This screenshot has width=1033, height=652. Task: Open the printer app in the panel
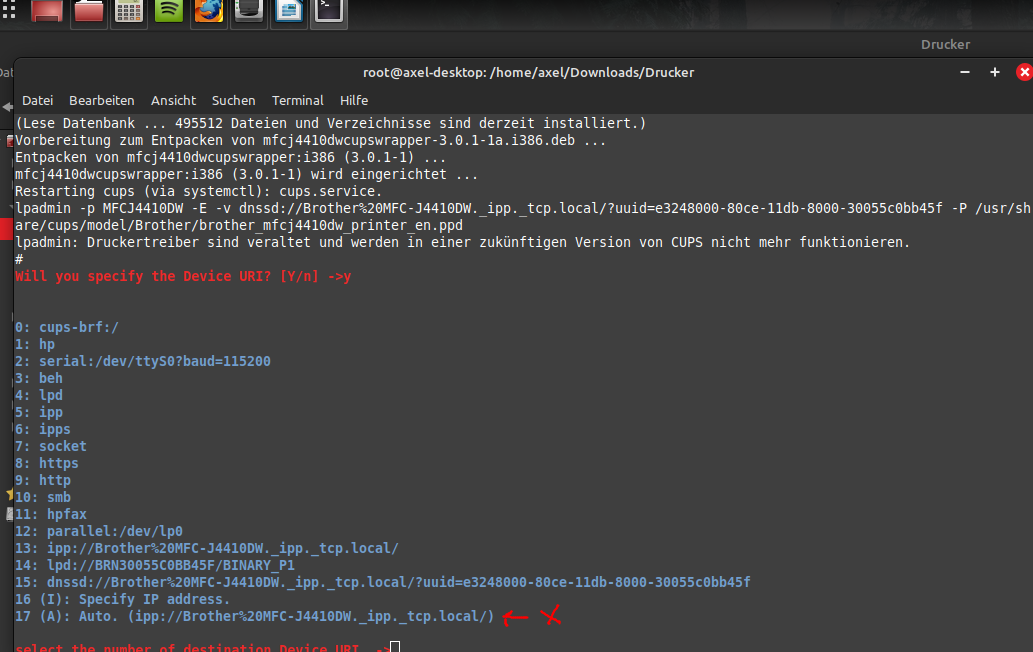pyautogui.click(x=249, y=11)
